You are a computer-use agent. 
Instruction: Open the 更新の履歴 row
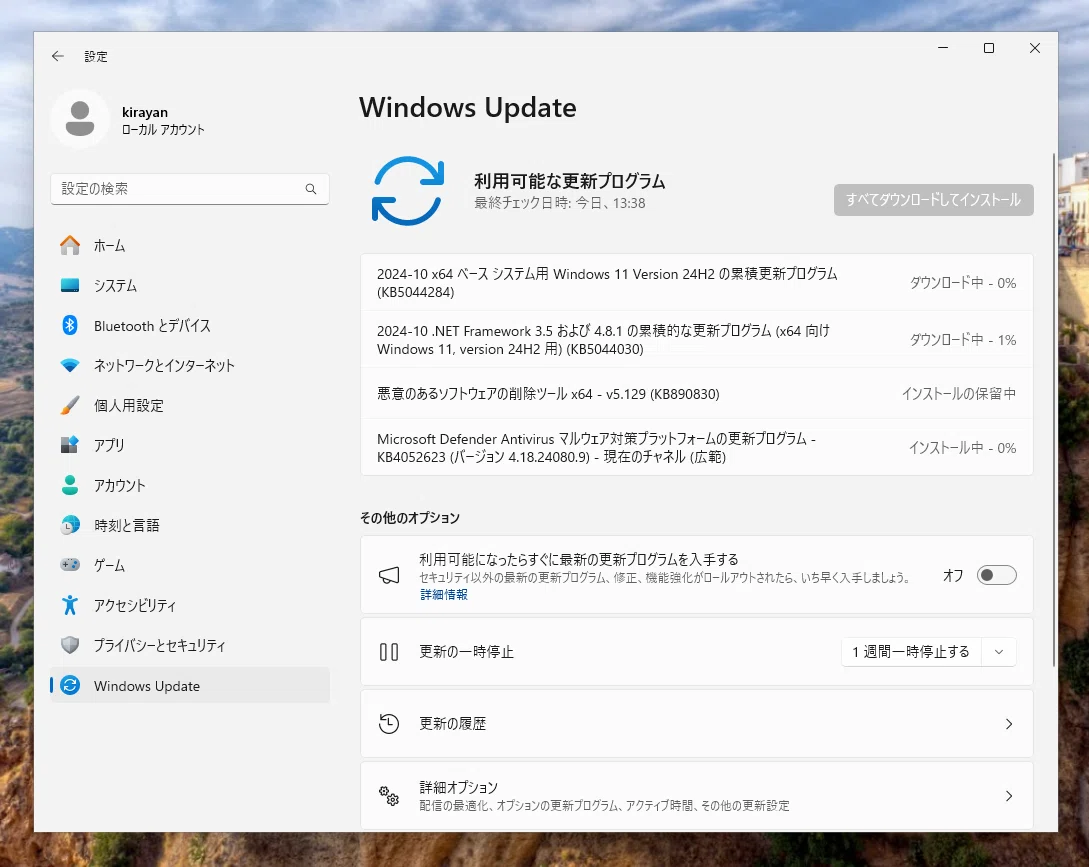click(x=697, y=724)
